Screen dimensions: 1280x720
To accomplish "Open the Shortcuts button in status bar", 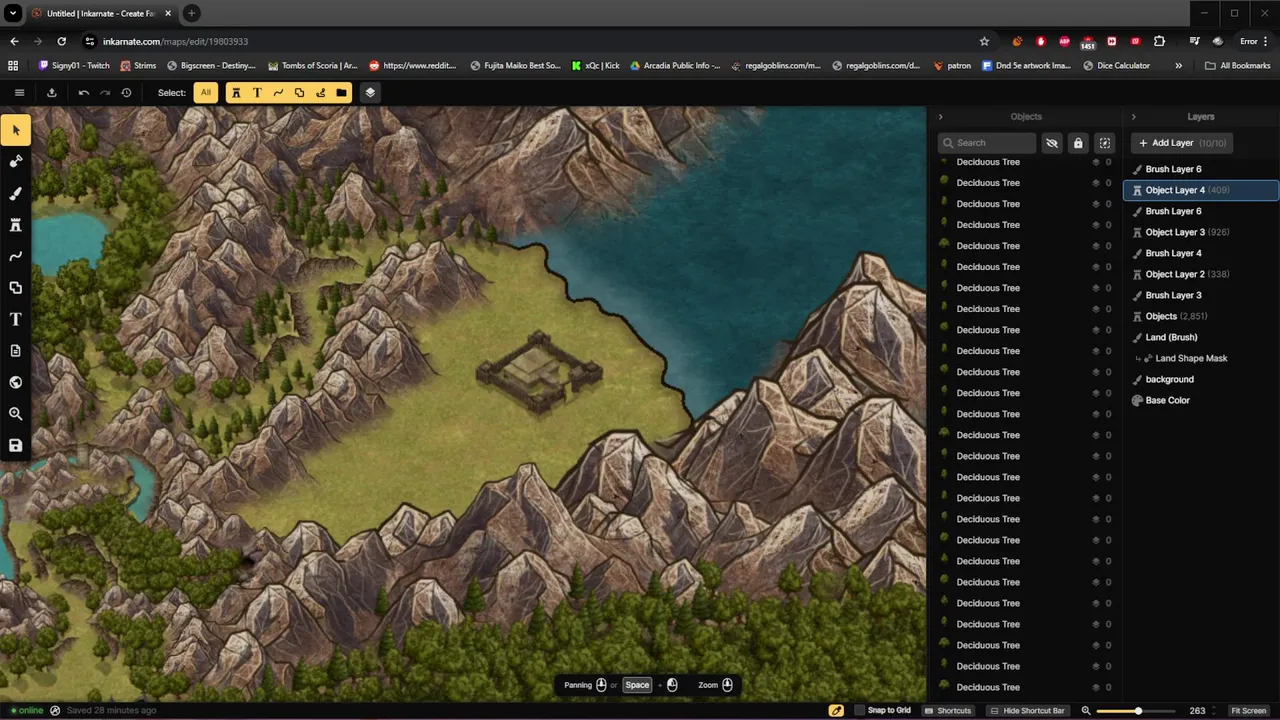I will point(947,710).
